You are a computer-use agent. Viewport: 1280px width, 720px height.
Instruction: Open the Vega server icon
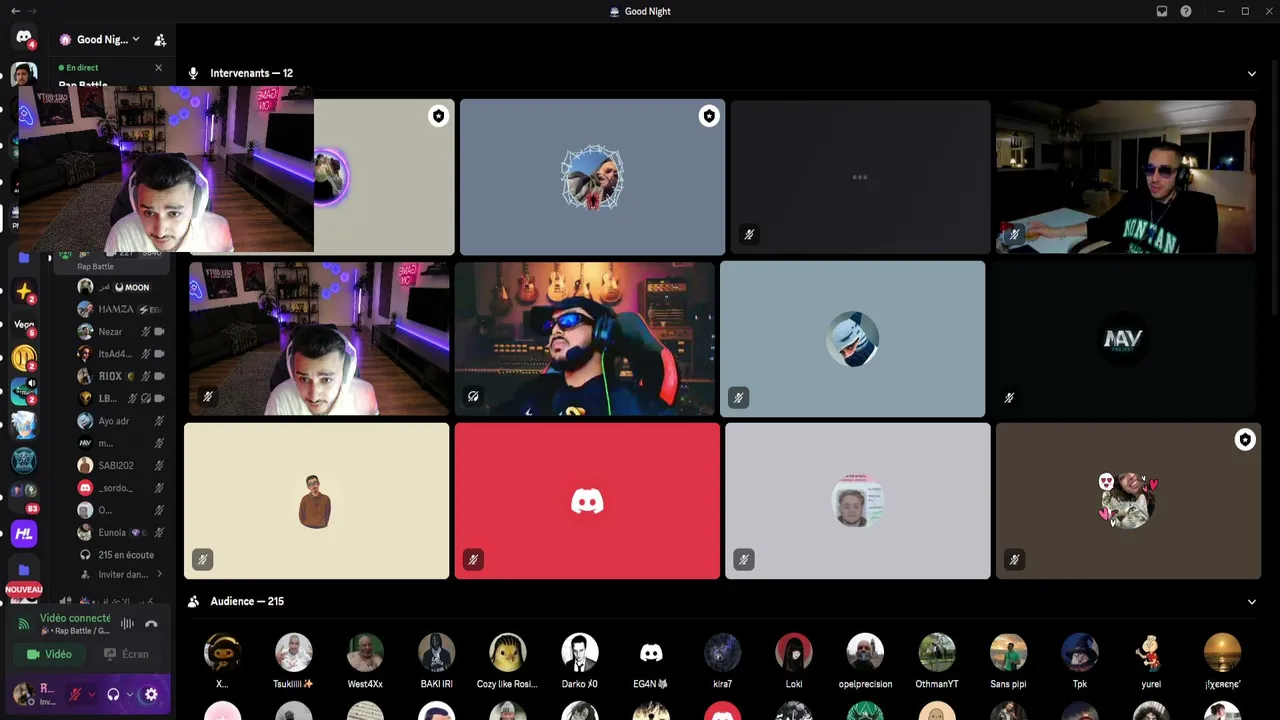[24, 324]
